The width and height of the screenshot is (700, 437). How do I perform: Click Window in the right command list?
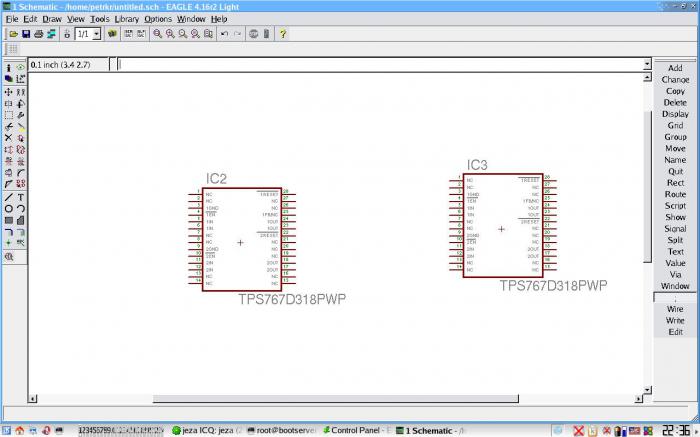[x=675, y=286]
